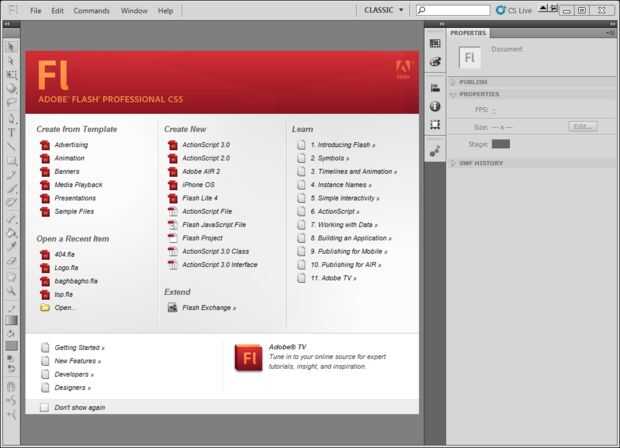Open the Properties panel options menu

[611, 33]
